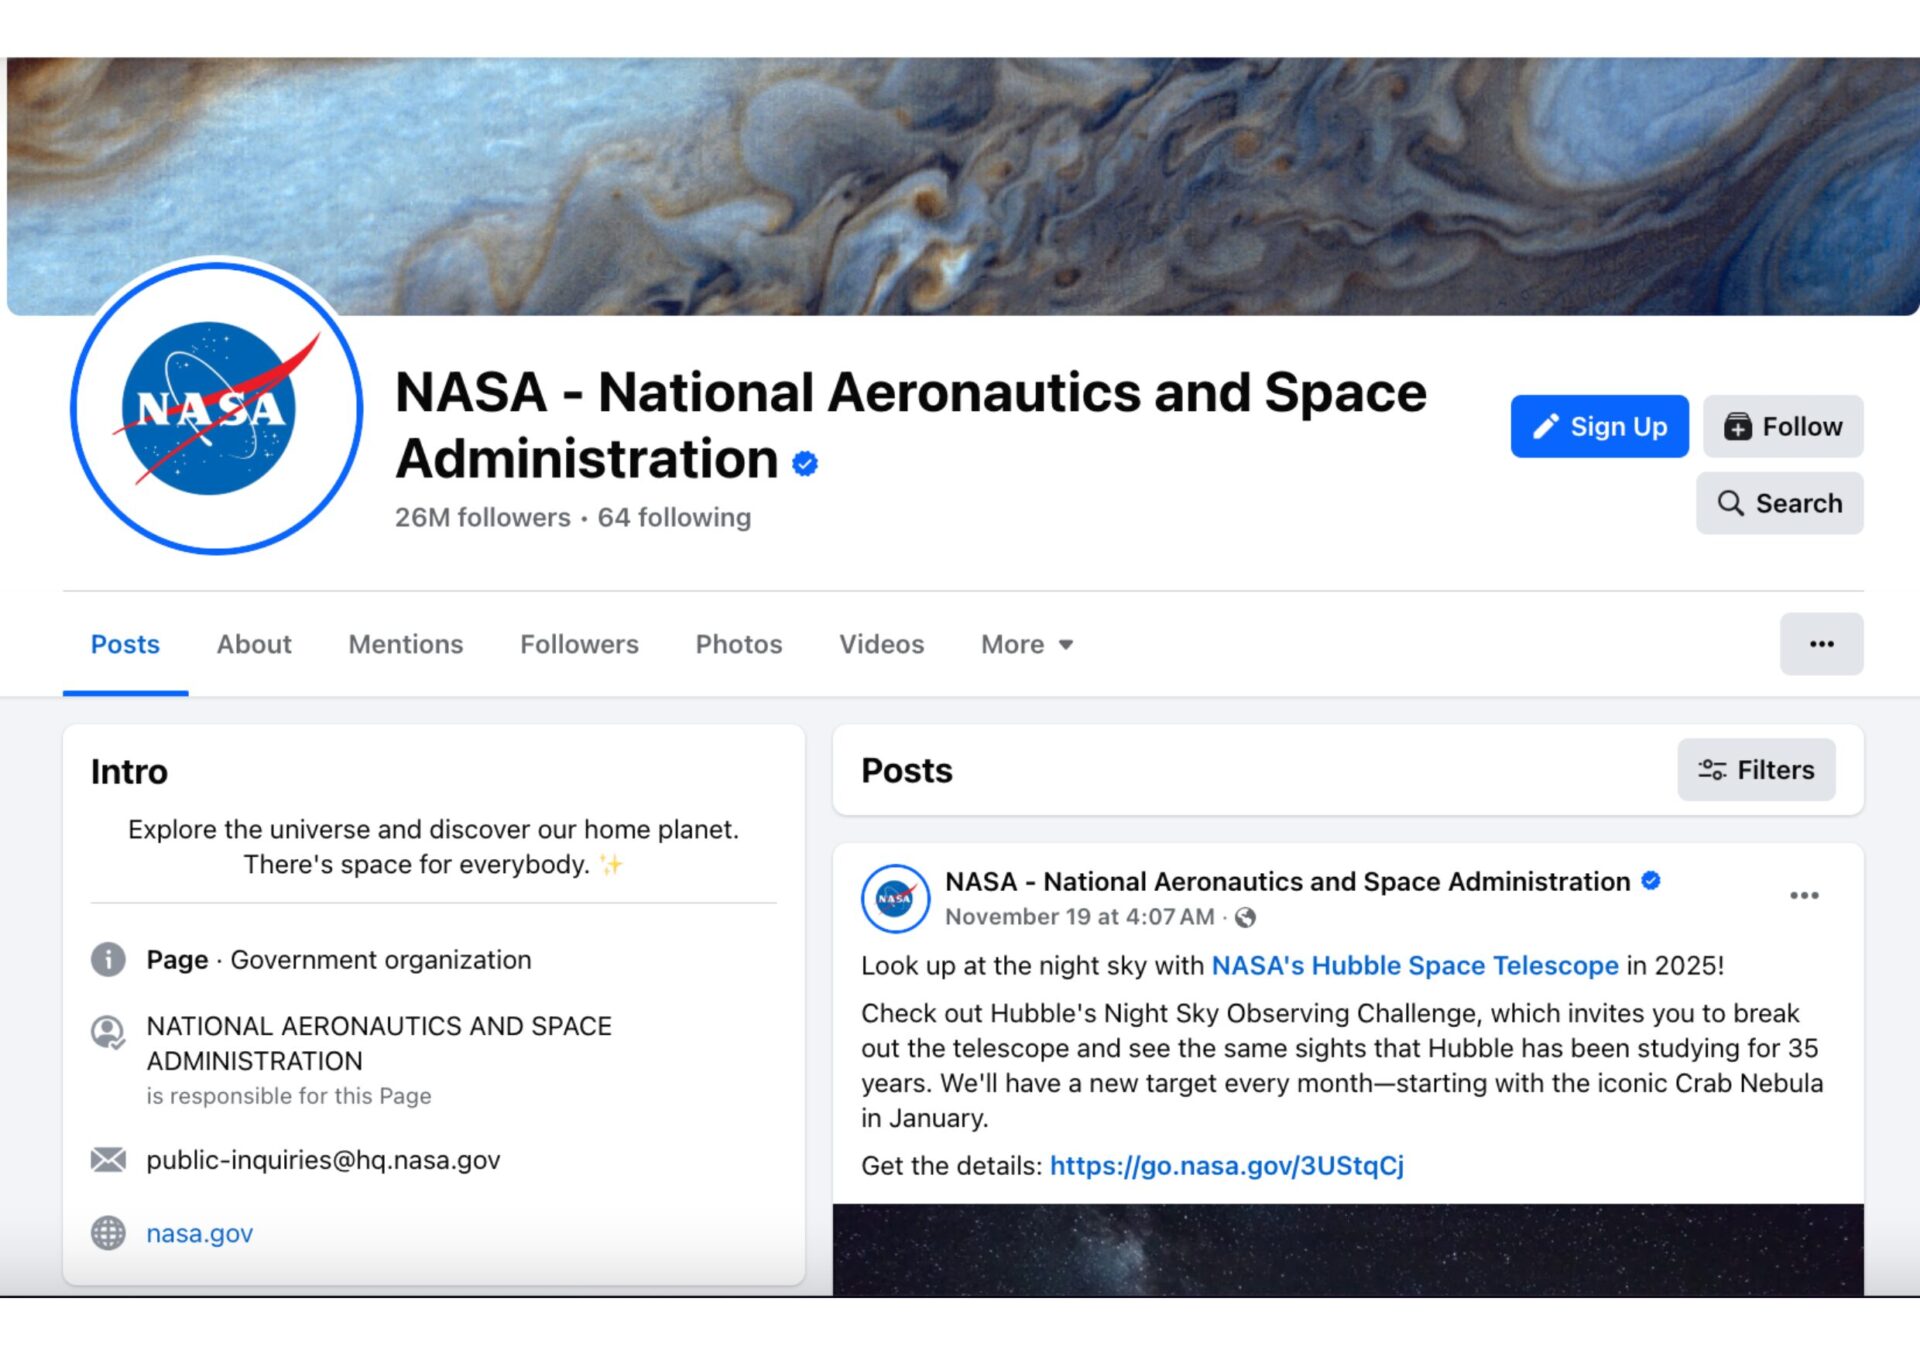Viewport: 1920px width, 1353px height.
Task: Click the verified badge beside the page title
Action: (x=805, y=463)
